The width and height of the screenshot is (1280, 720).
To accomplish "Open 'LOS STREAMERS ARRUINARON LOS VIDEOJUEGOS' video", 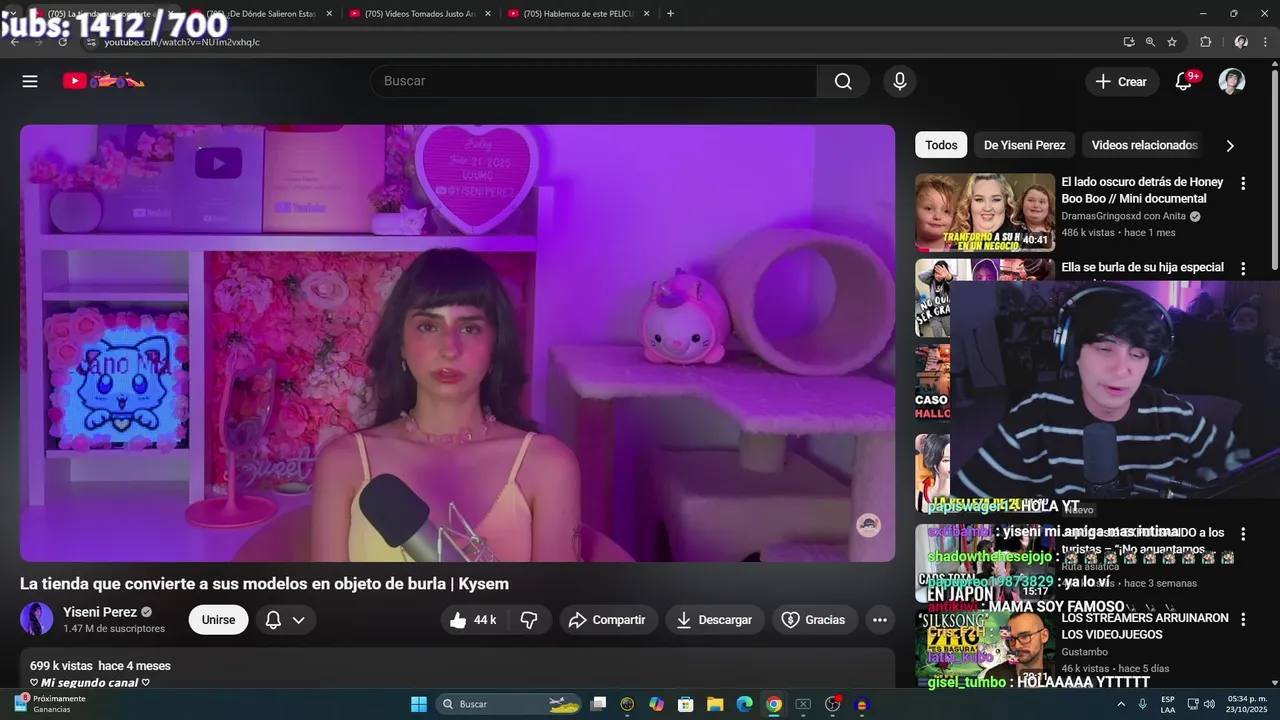I will pos(1144,626).
